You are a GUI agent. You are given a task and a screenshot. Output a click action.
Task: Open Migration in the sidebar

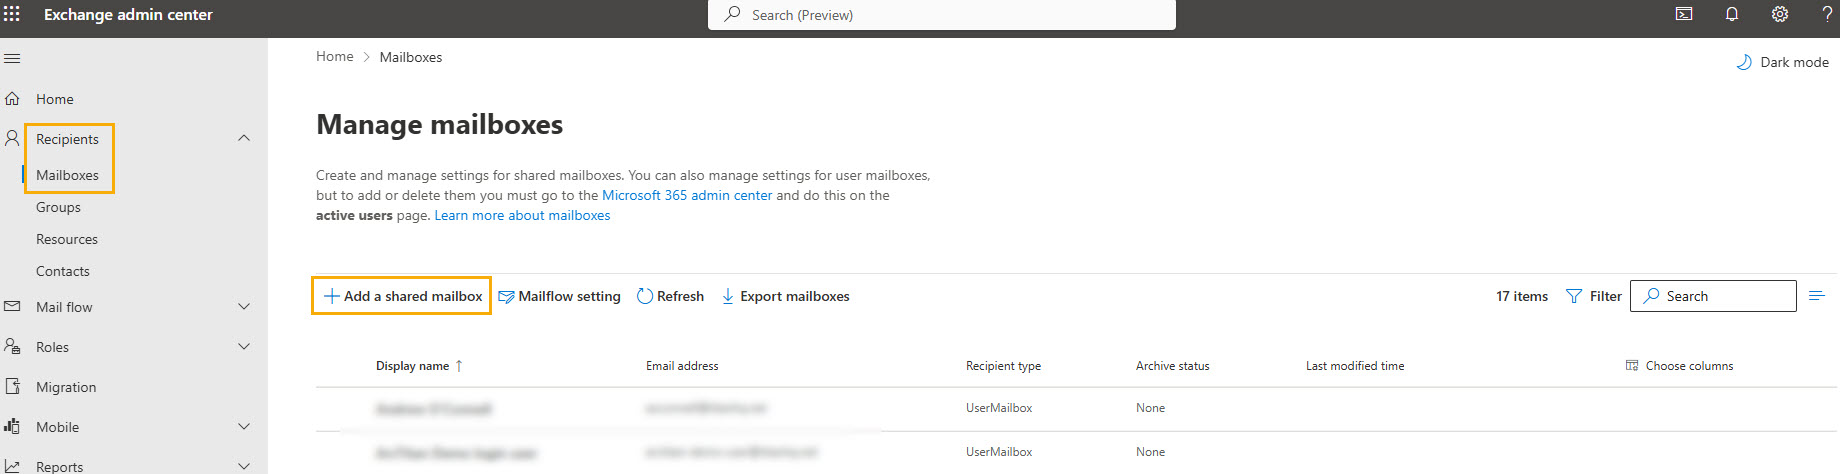66,387
